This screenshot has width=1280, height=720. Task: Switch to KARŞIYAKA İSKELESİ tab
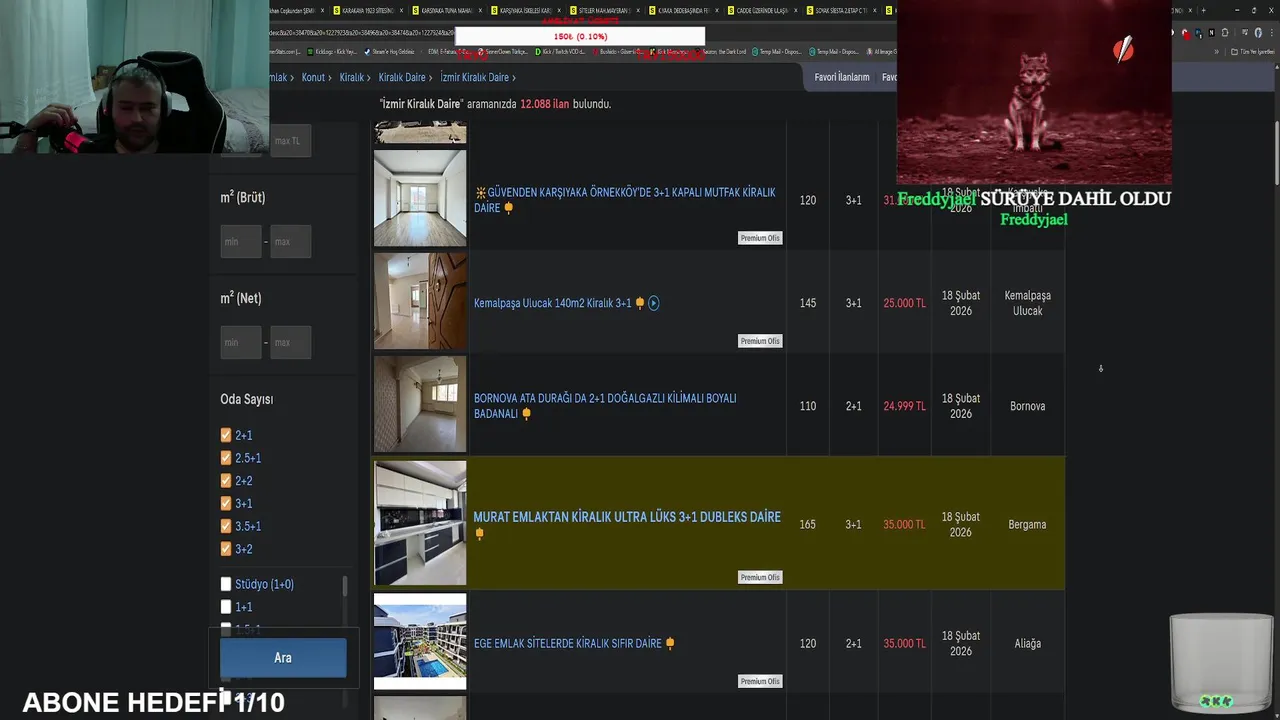click(x=526, y=10)
